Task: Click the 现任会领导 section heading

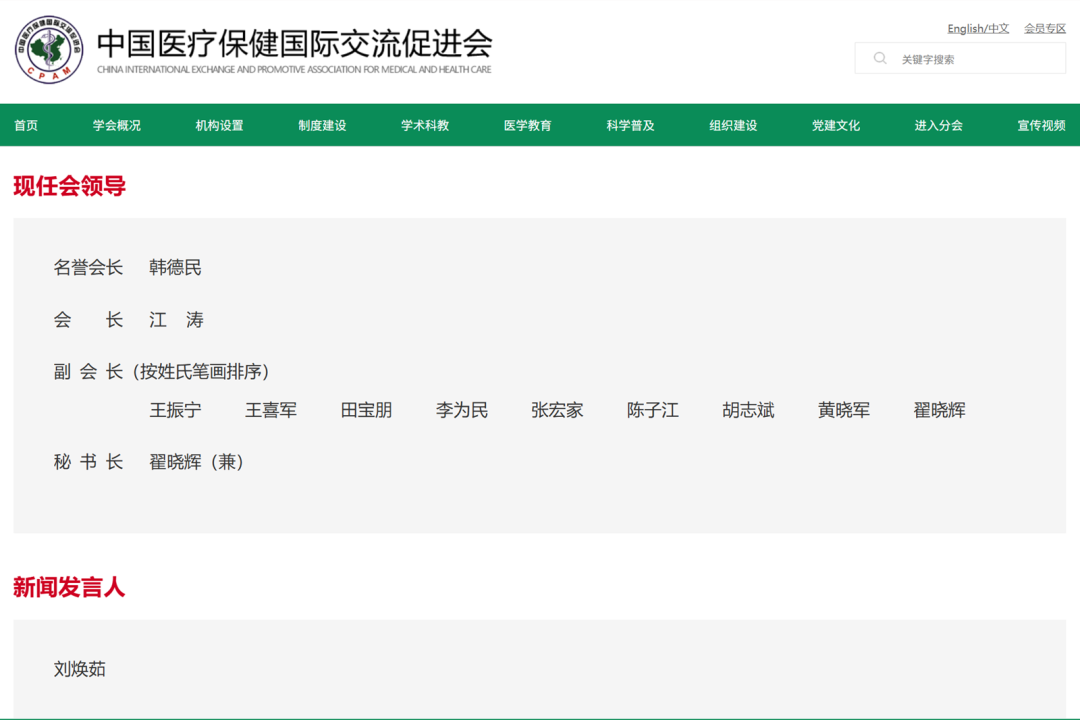Action: click(x=70, y=186)
